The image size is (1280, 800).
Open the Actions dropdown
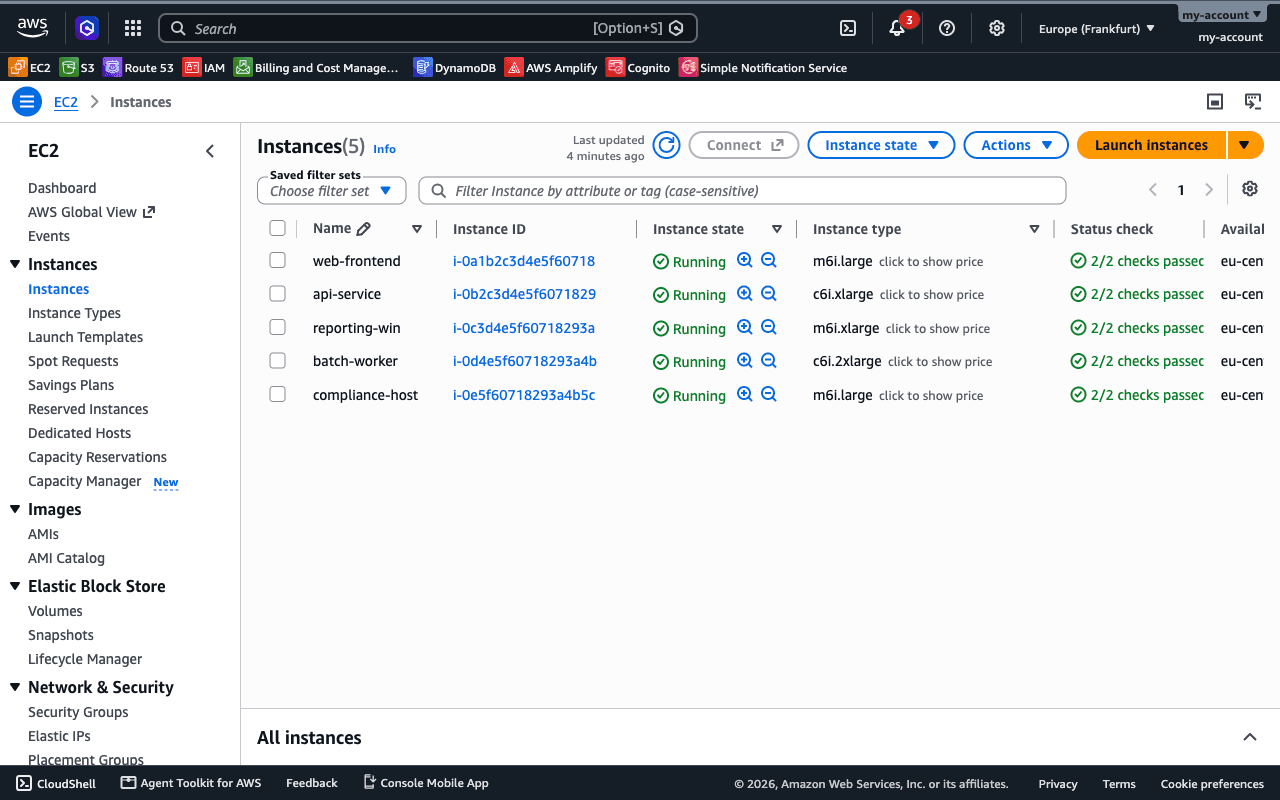point(1016,145)
